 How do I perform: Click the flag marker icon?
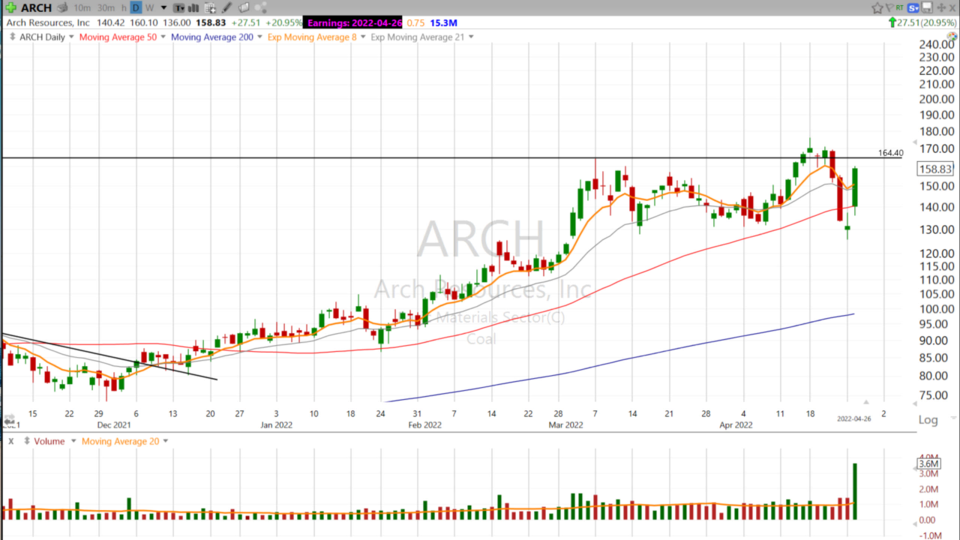tap(890, 8)
